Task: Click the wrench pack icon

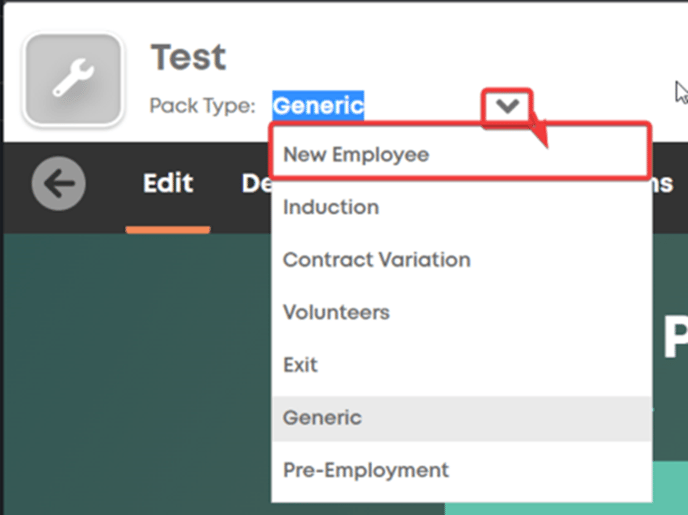Action: [73, 80]
